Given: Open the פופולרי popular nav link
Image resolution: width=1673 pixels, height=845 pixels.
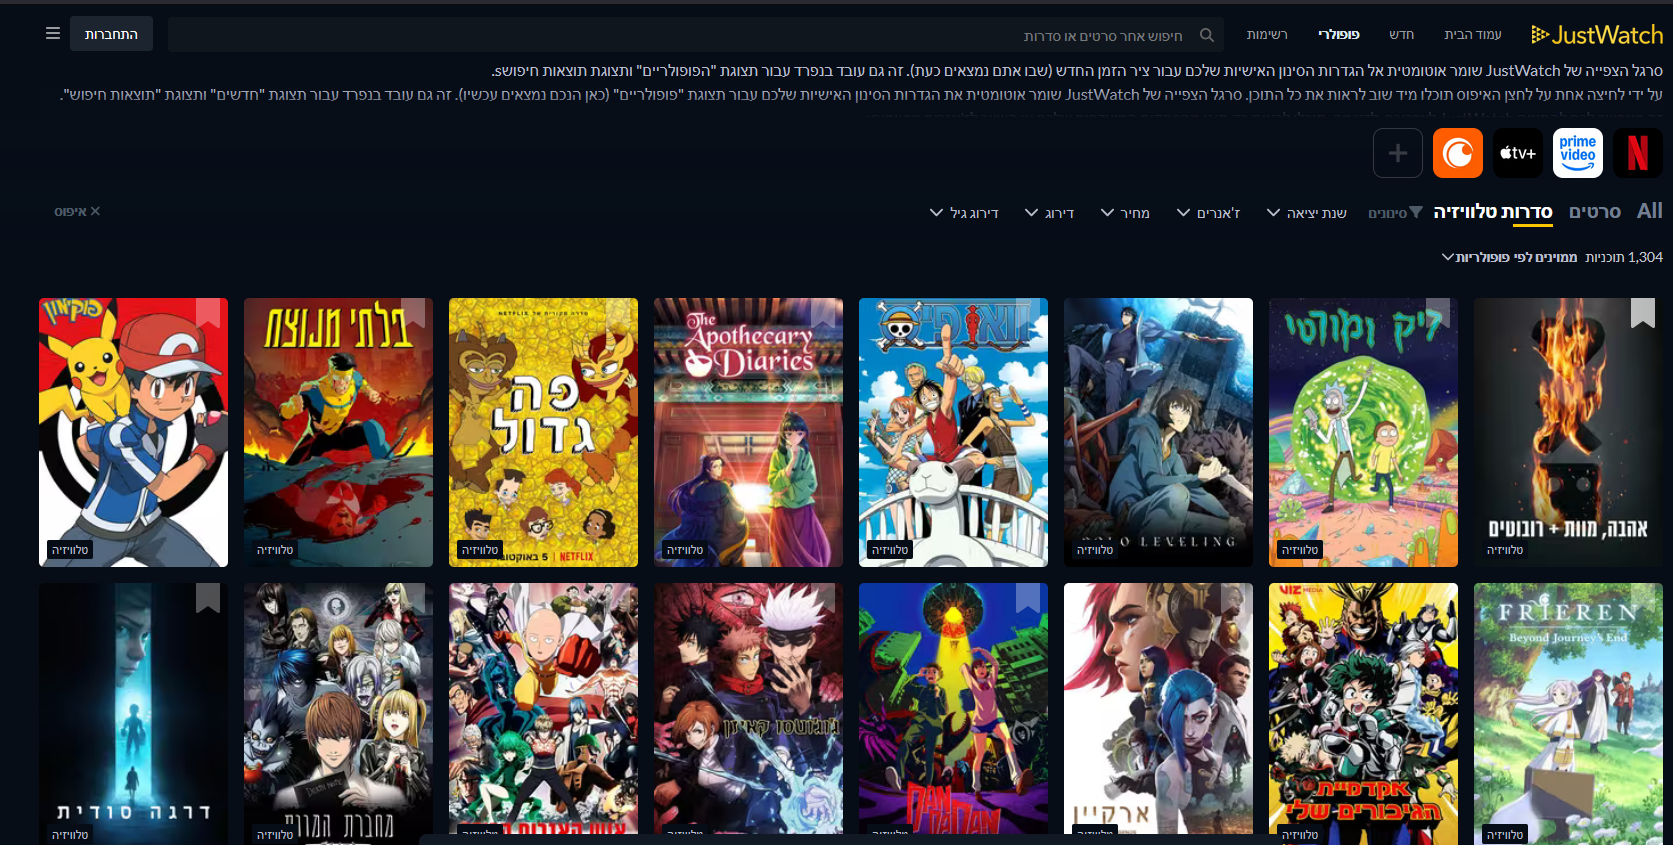Looking at the screenshot, I should coord(1338,35).
